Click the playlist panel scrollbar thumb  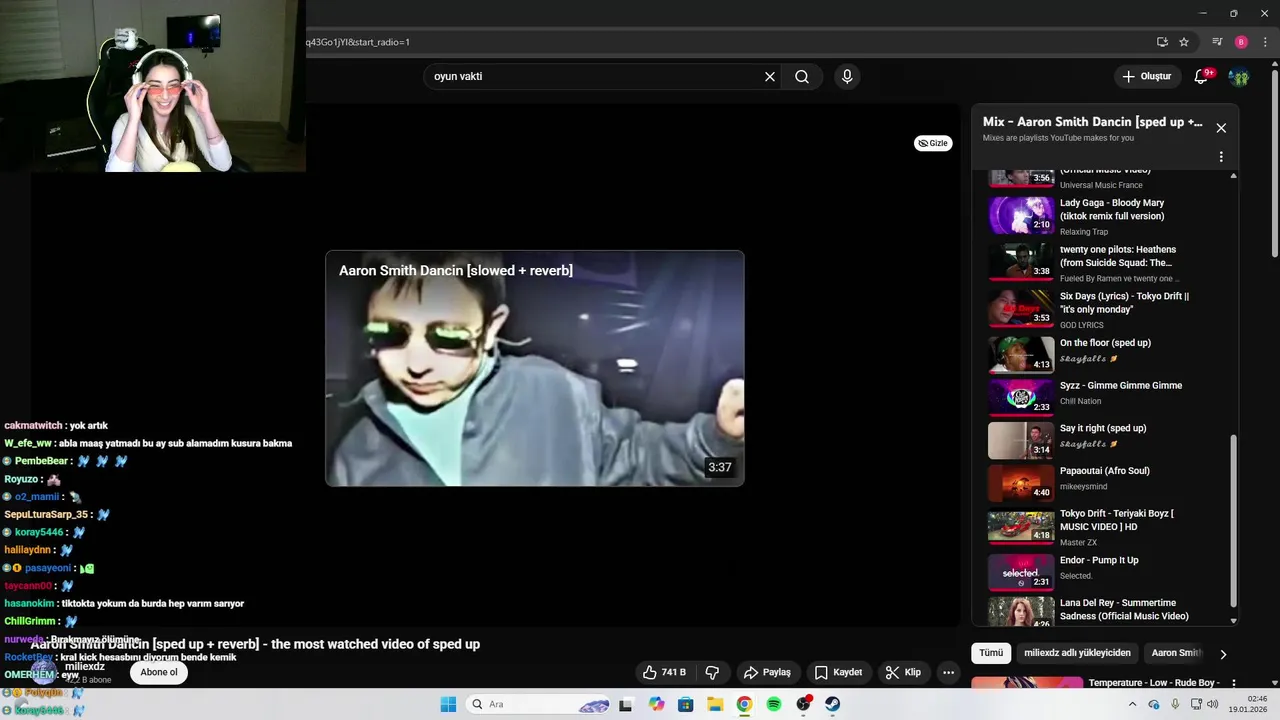(1233, 521)
